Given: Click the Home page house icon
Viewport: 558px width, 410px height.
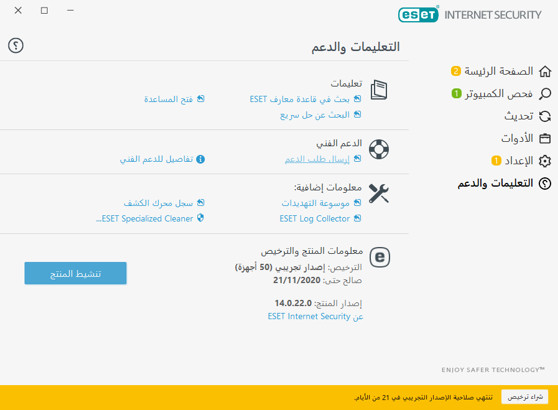Looking at the screenshot, I should pos(545,71).
